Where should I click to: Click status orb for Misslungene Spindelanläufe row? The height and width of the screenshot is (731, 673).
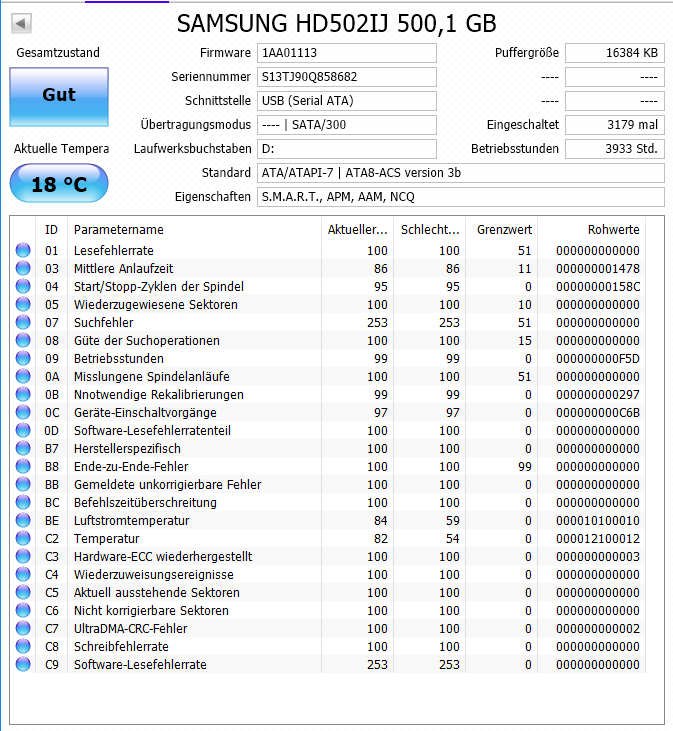[23, 376]
